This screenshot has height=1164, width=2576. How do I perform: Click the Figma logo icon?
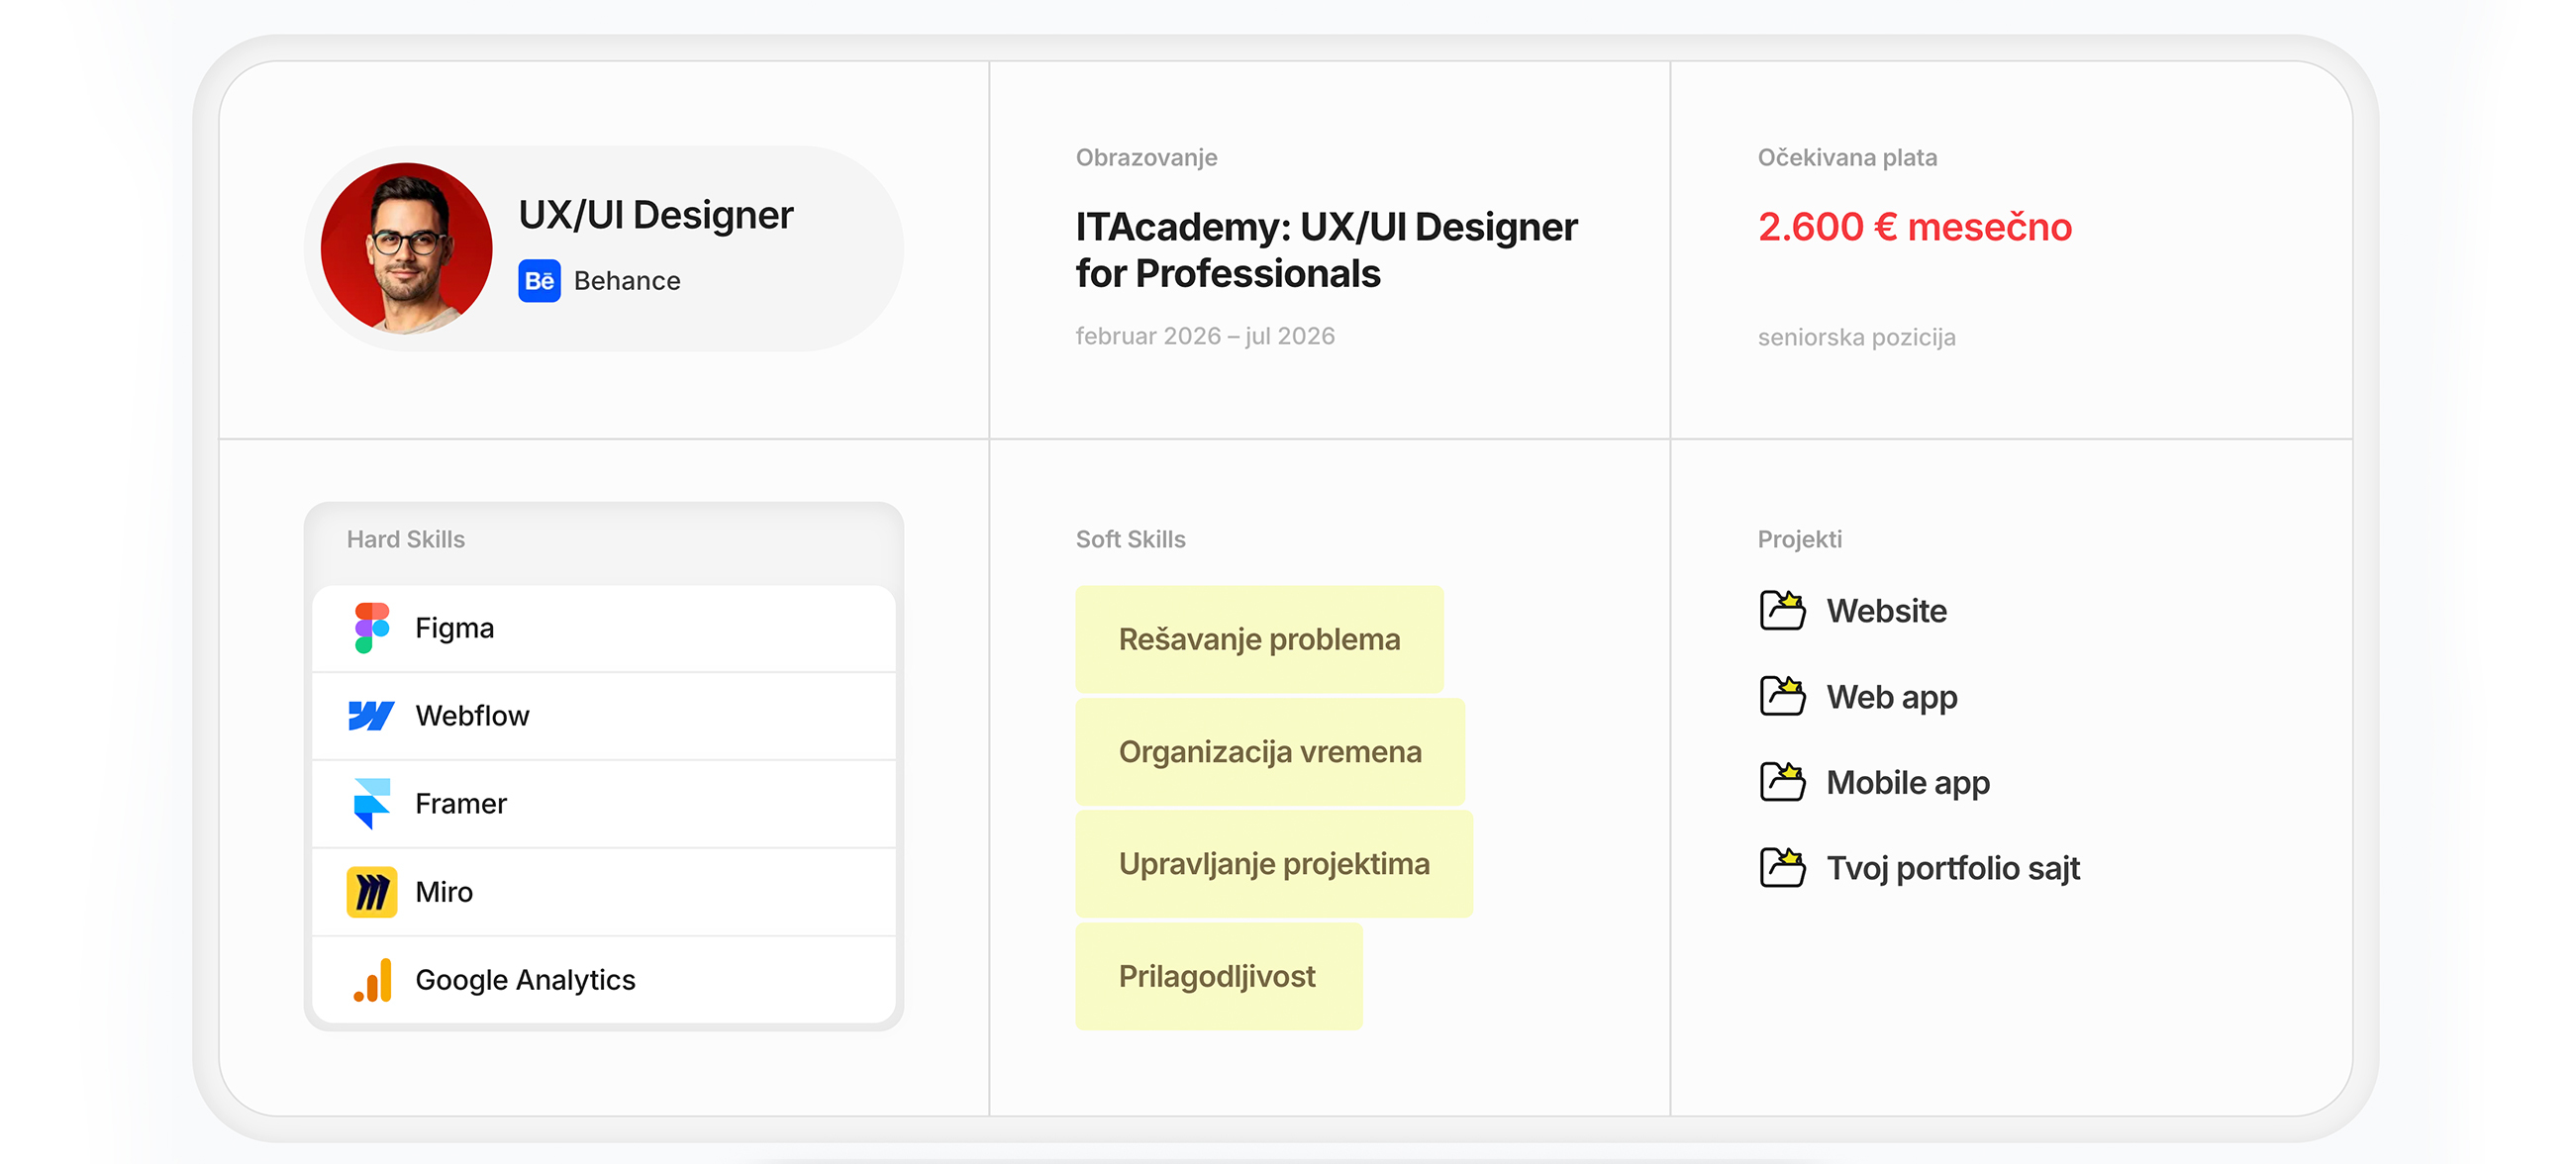[371, 628]
